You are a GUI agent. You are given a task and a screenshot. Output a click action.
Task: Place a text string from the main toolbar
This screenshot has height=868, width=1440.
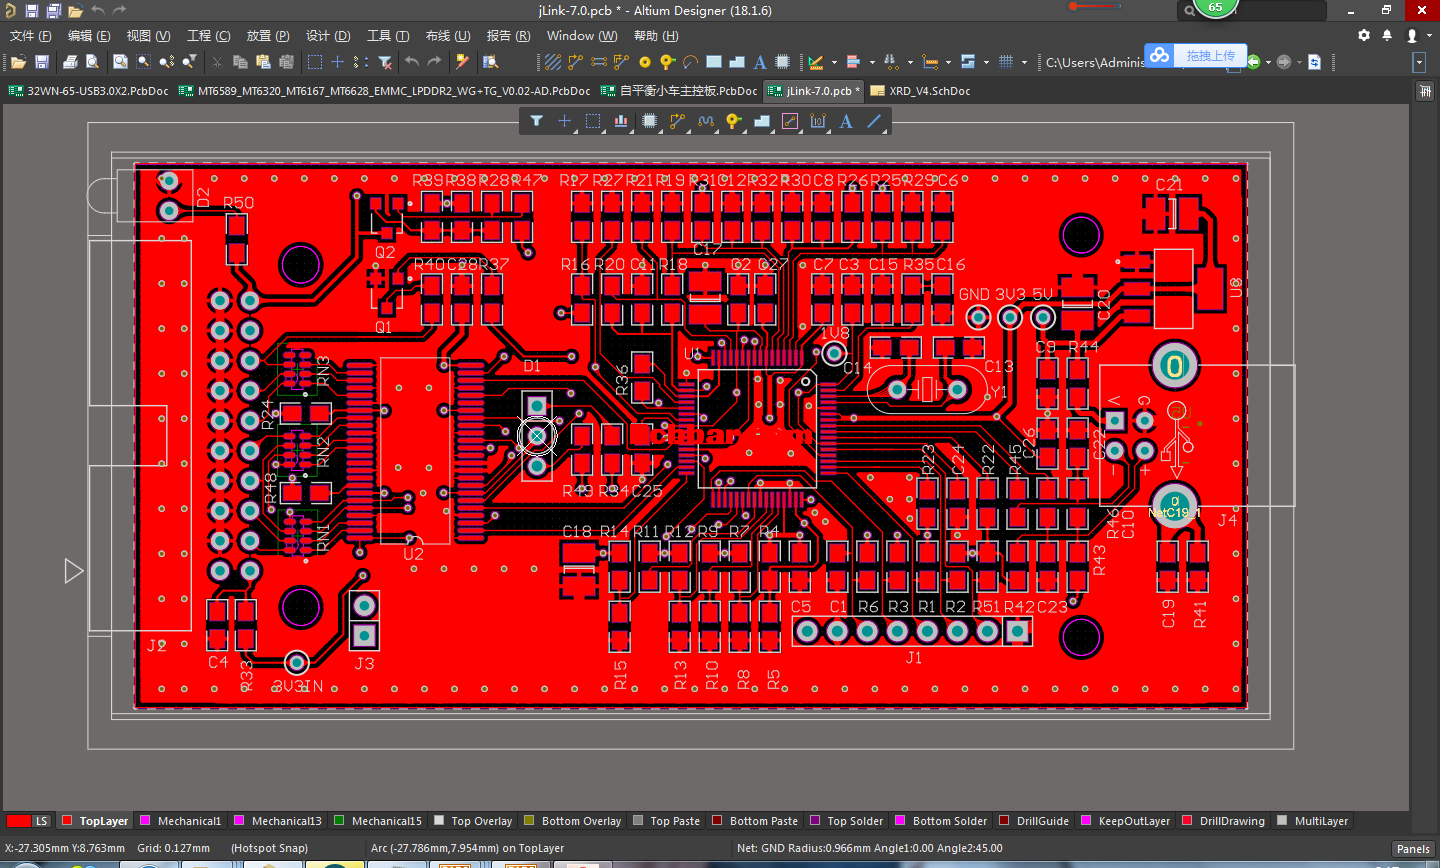[759, 62]
